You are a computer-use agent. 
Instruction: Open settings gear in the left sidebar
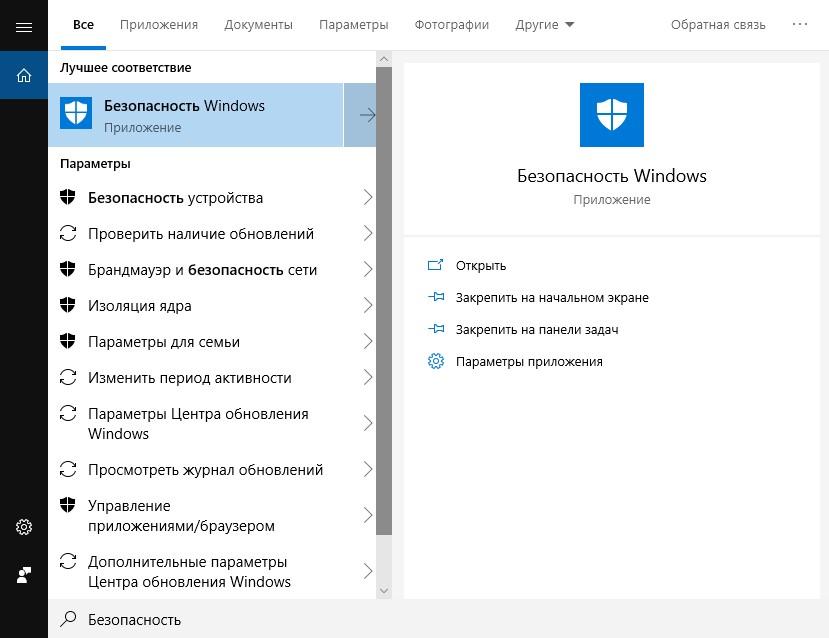tap(24, 526)
